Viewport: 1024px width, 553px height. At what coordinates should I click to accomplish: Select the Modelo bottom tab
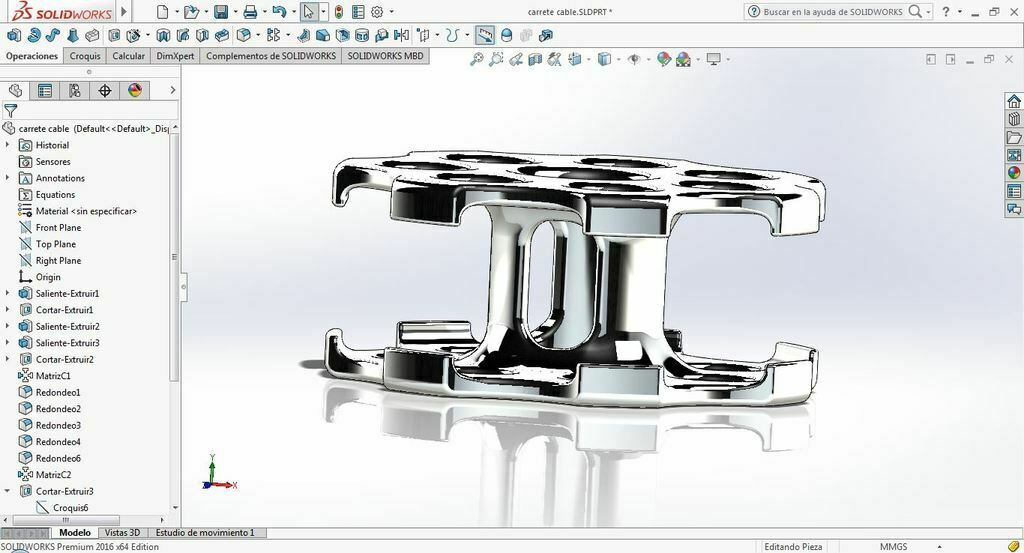click(74, 533)
